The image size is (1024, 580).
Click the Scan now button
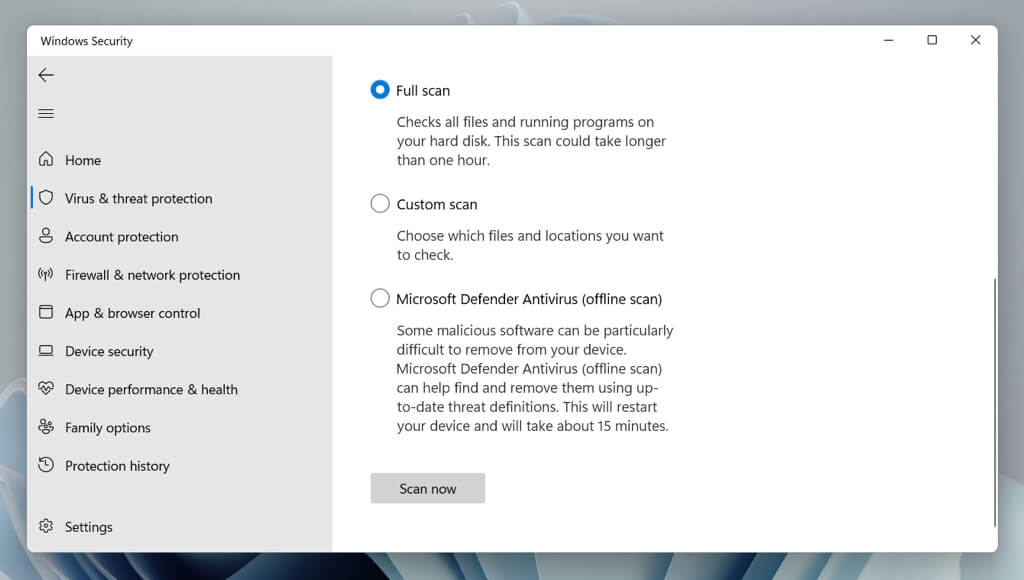coord(428,488)
